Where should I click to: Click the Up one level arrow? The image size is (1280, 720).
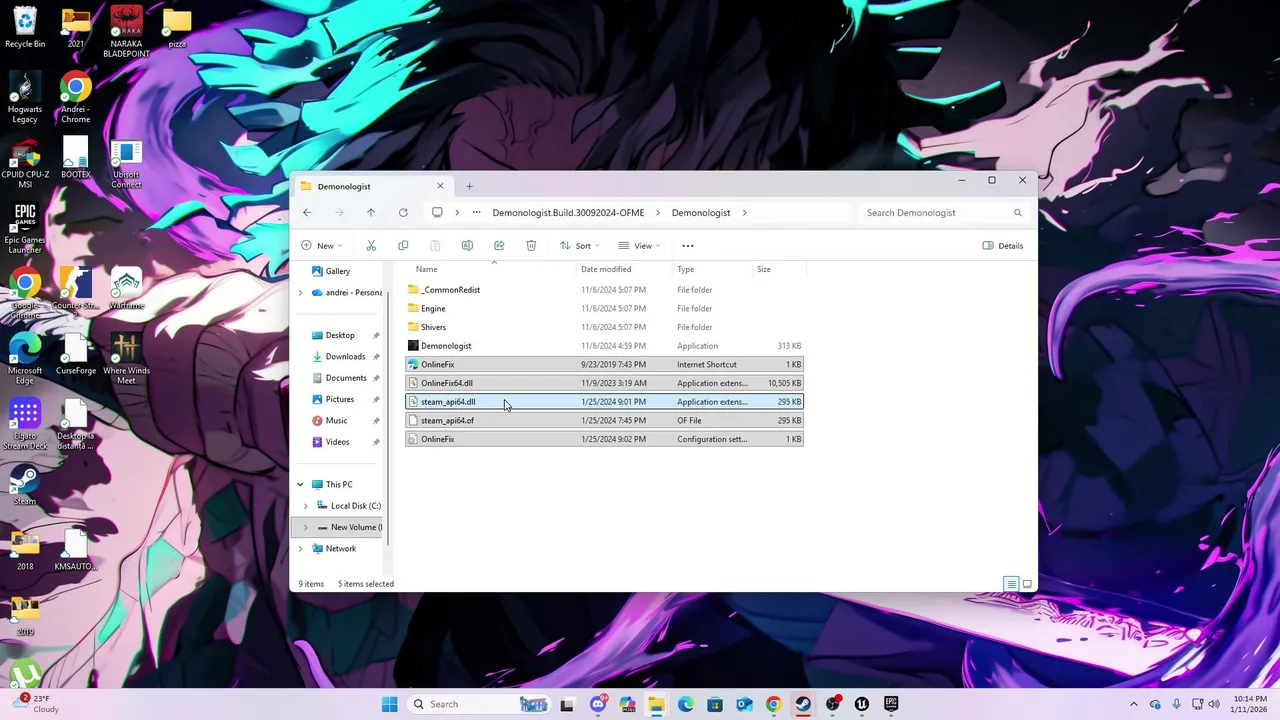[371, 213]
